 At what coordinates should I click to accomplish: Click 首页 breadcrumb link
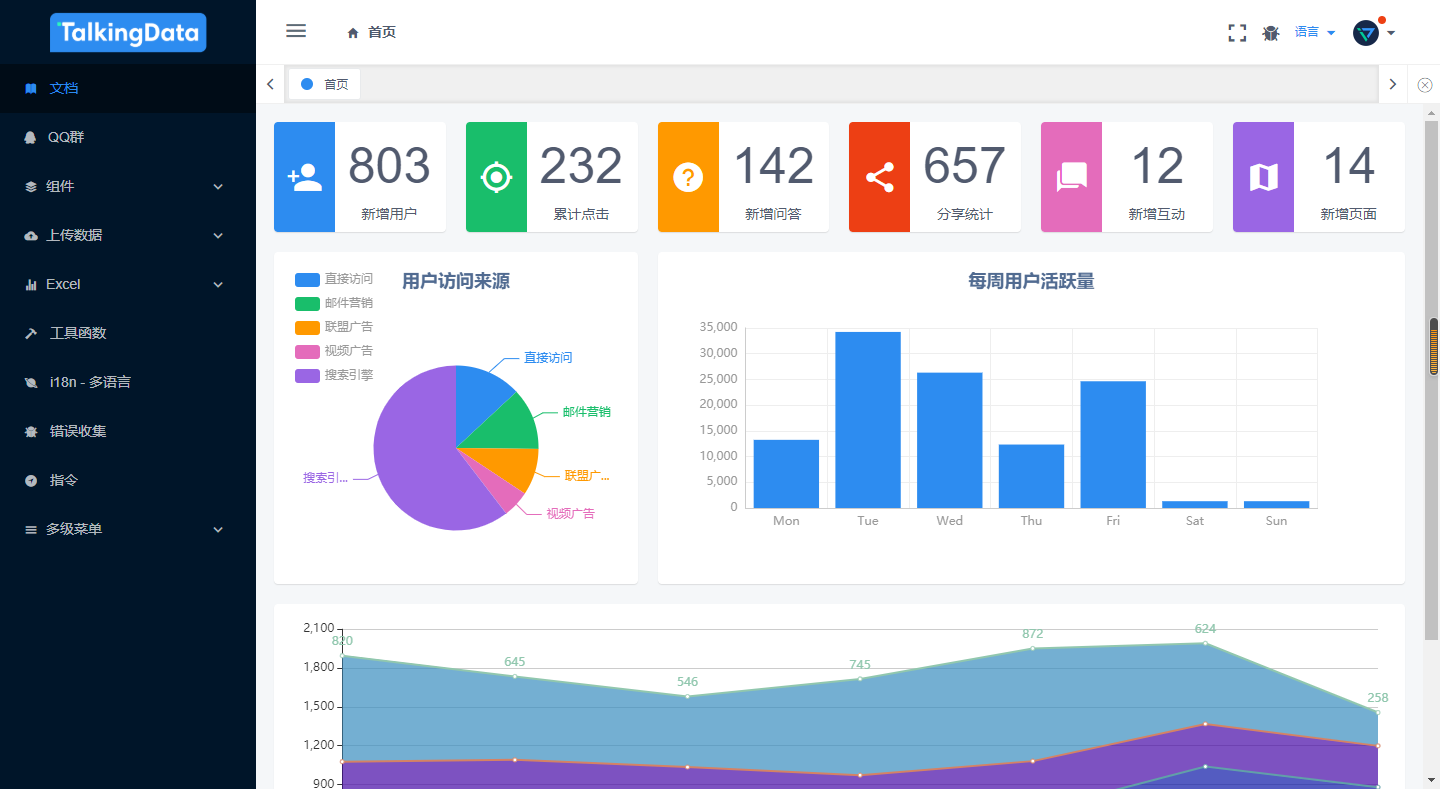(x=382, y=33)
